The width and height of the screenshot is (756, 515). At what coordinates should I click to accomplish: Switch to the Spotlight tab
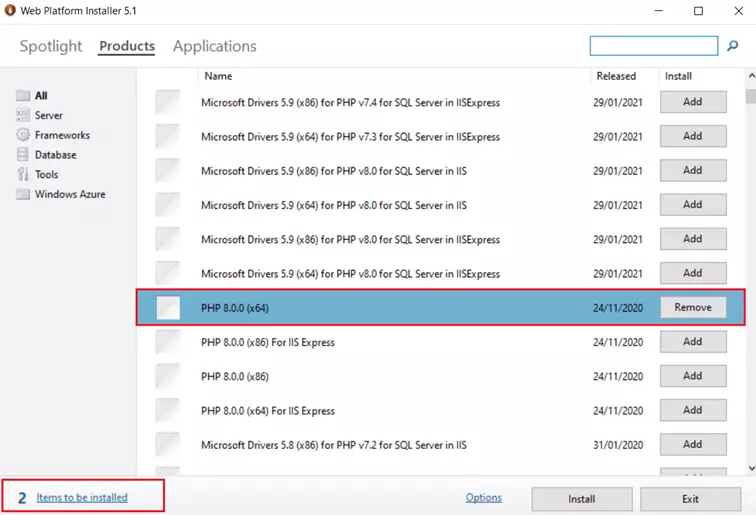click(x=51, y=46)
